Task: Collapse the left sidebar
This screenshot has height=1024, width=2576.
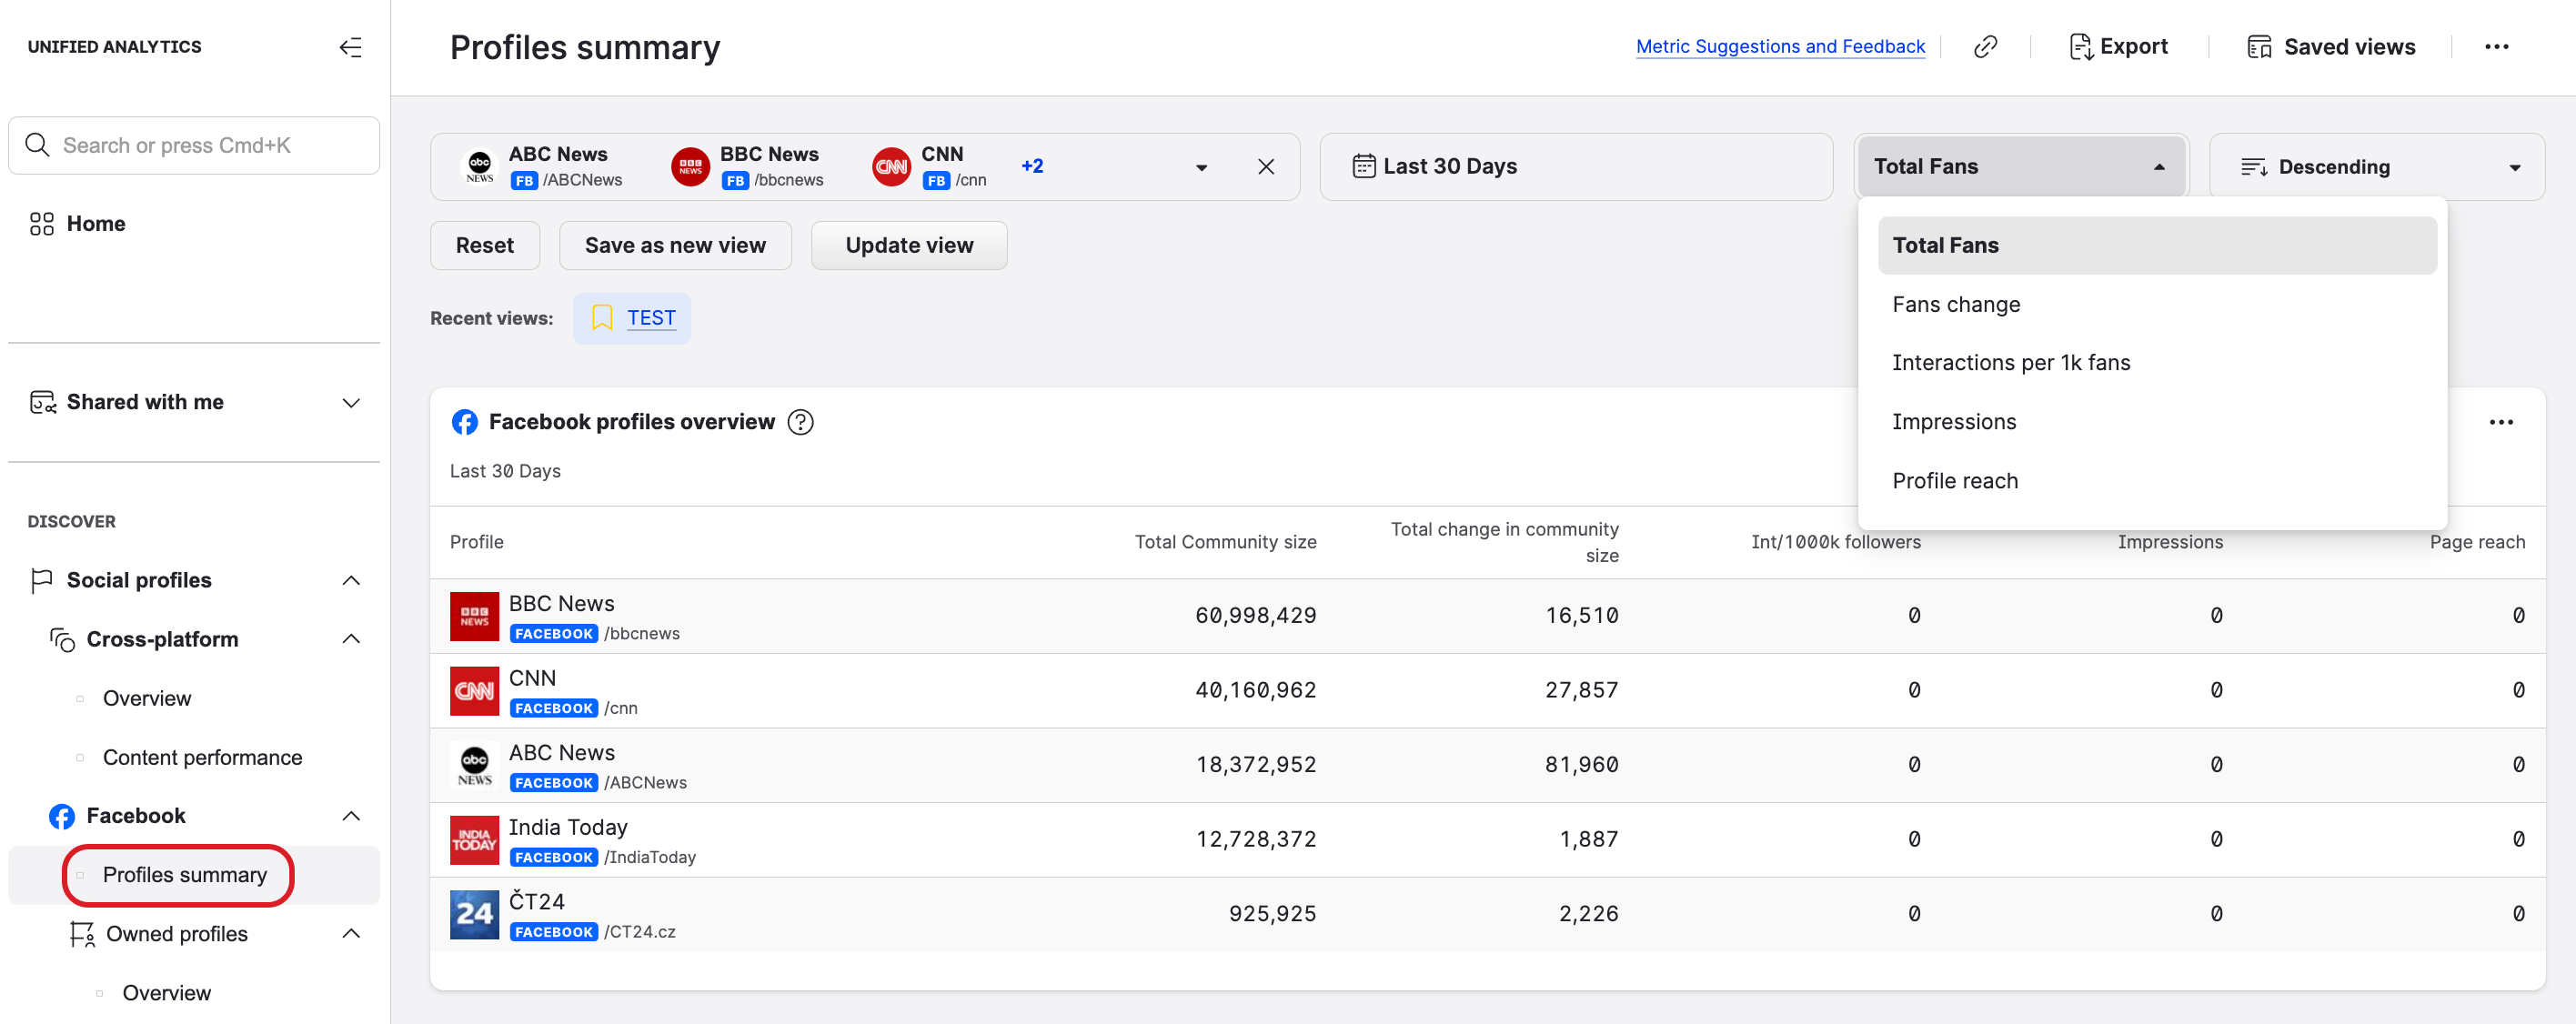Action: pyautogui.click(x=350, y=46)
